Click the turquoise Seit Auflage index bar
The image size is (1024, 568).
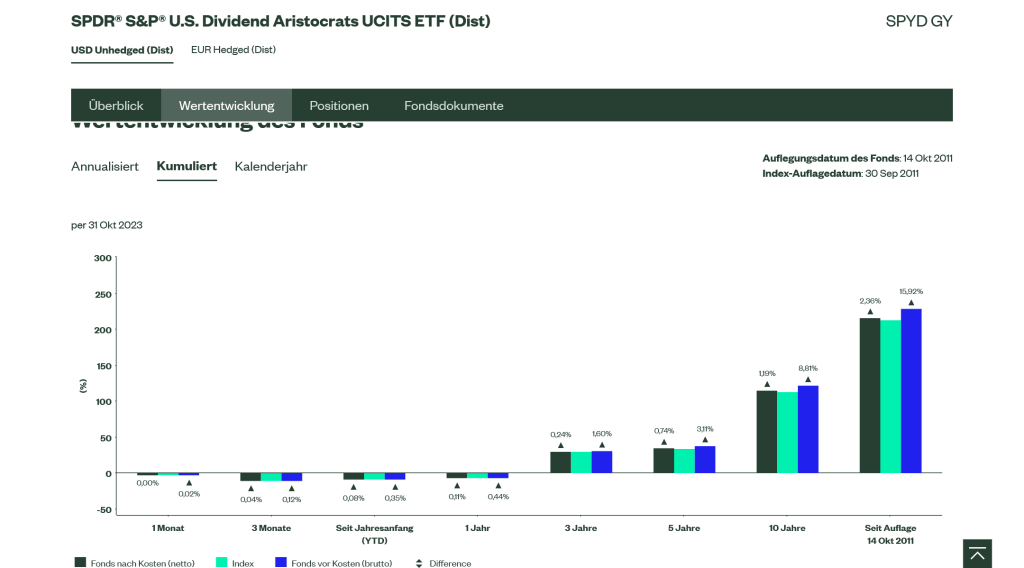[891, 396]
